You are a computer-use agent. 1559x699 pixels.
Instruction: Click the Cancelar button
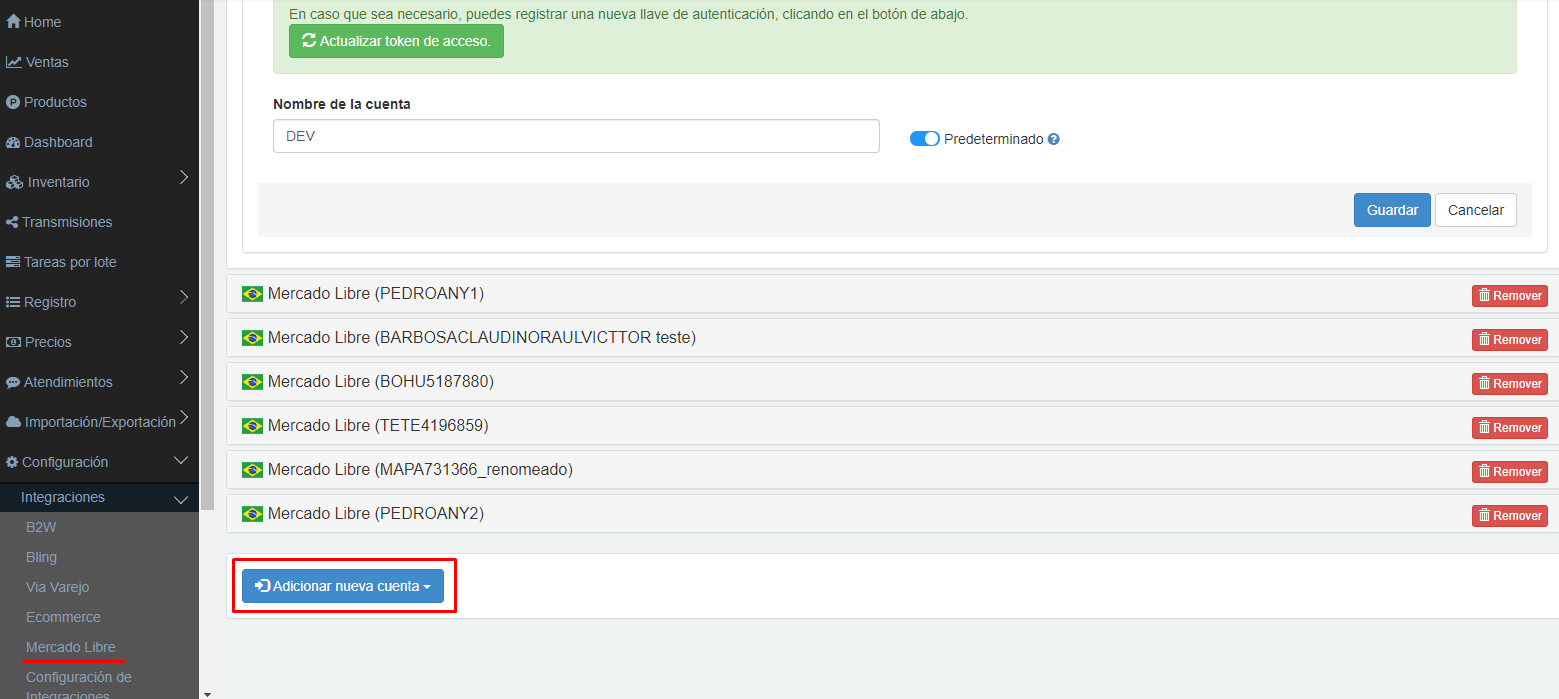pos(1476,210)
